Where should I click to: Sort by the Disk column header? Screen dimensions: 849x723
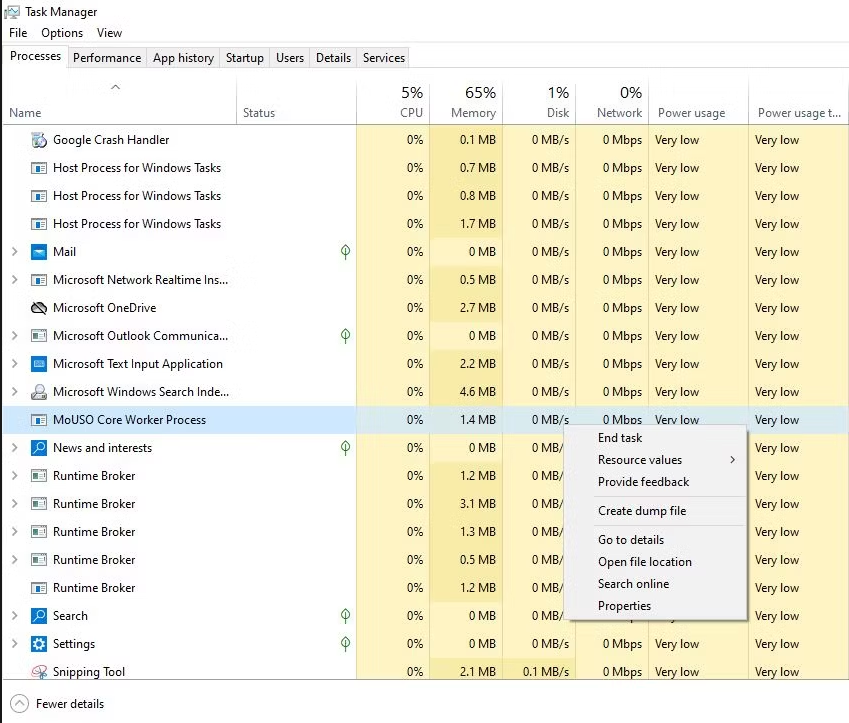click(x=539, y=101)
